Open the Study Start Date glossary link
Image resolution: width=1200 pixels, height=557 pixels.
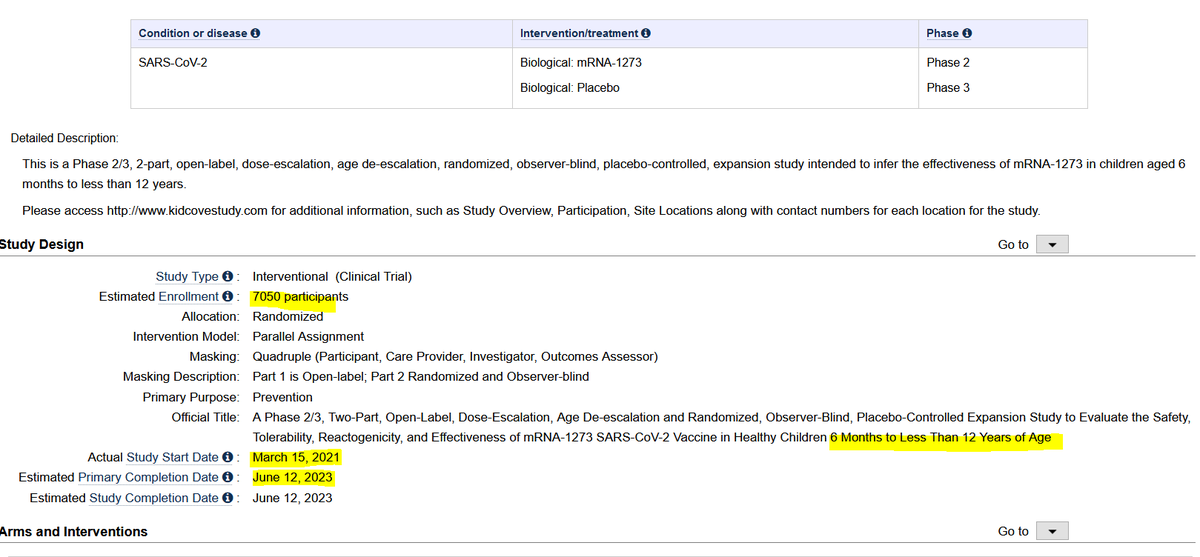pos(172,458)
